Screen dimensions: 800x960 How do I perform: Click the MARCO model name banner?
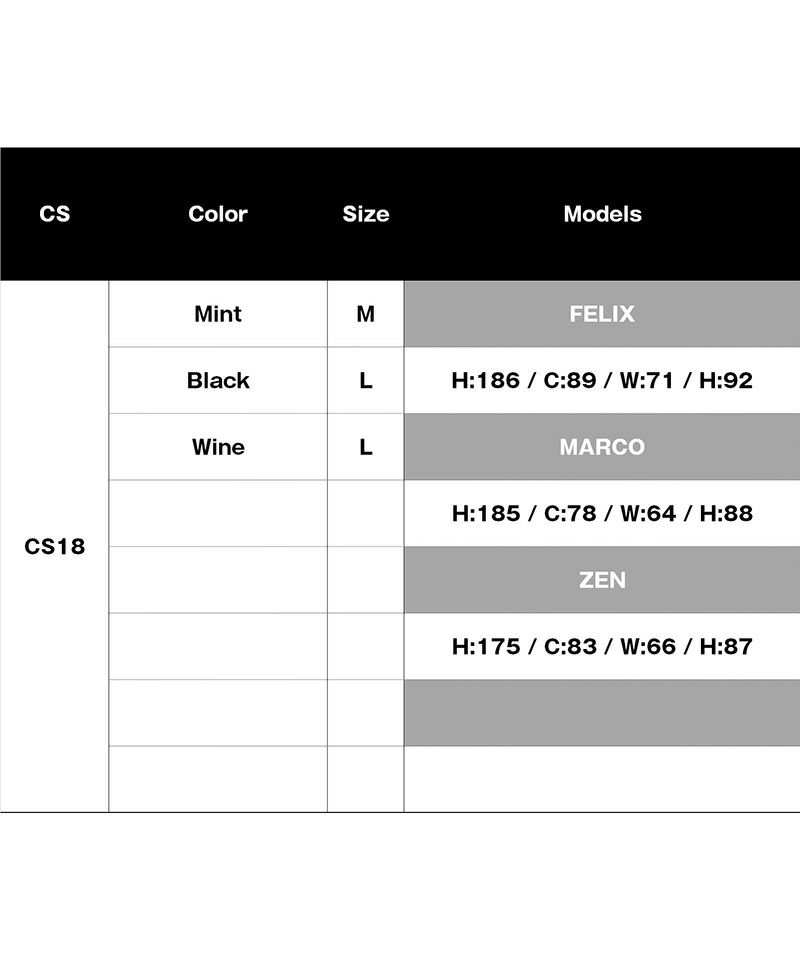pyautogui.click(x=602, y=447)
